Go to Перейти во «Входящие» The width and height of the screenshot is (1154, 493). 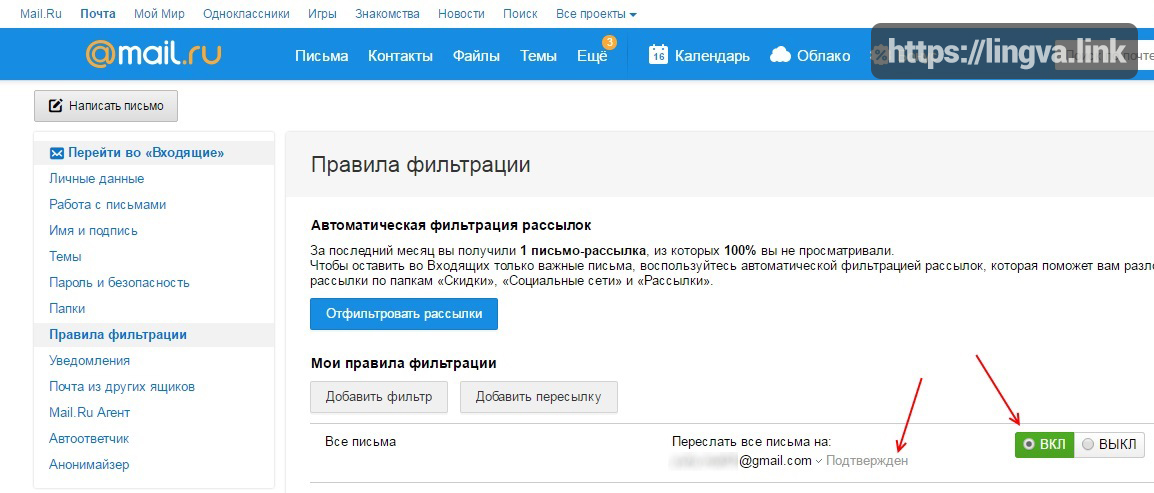tap(146, 153)
